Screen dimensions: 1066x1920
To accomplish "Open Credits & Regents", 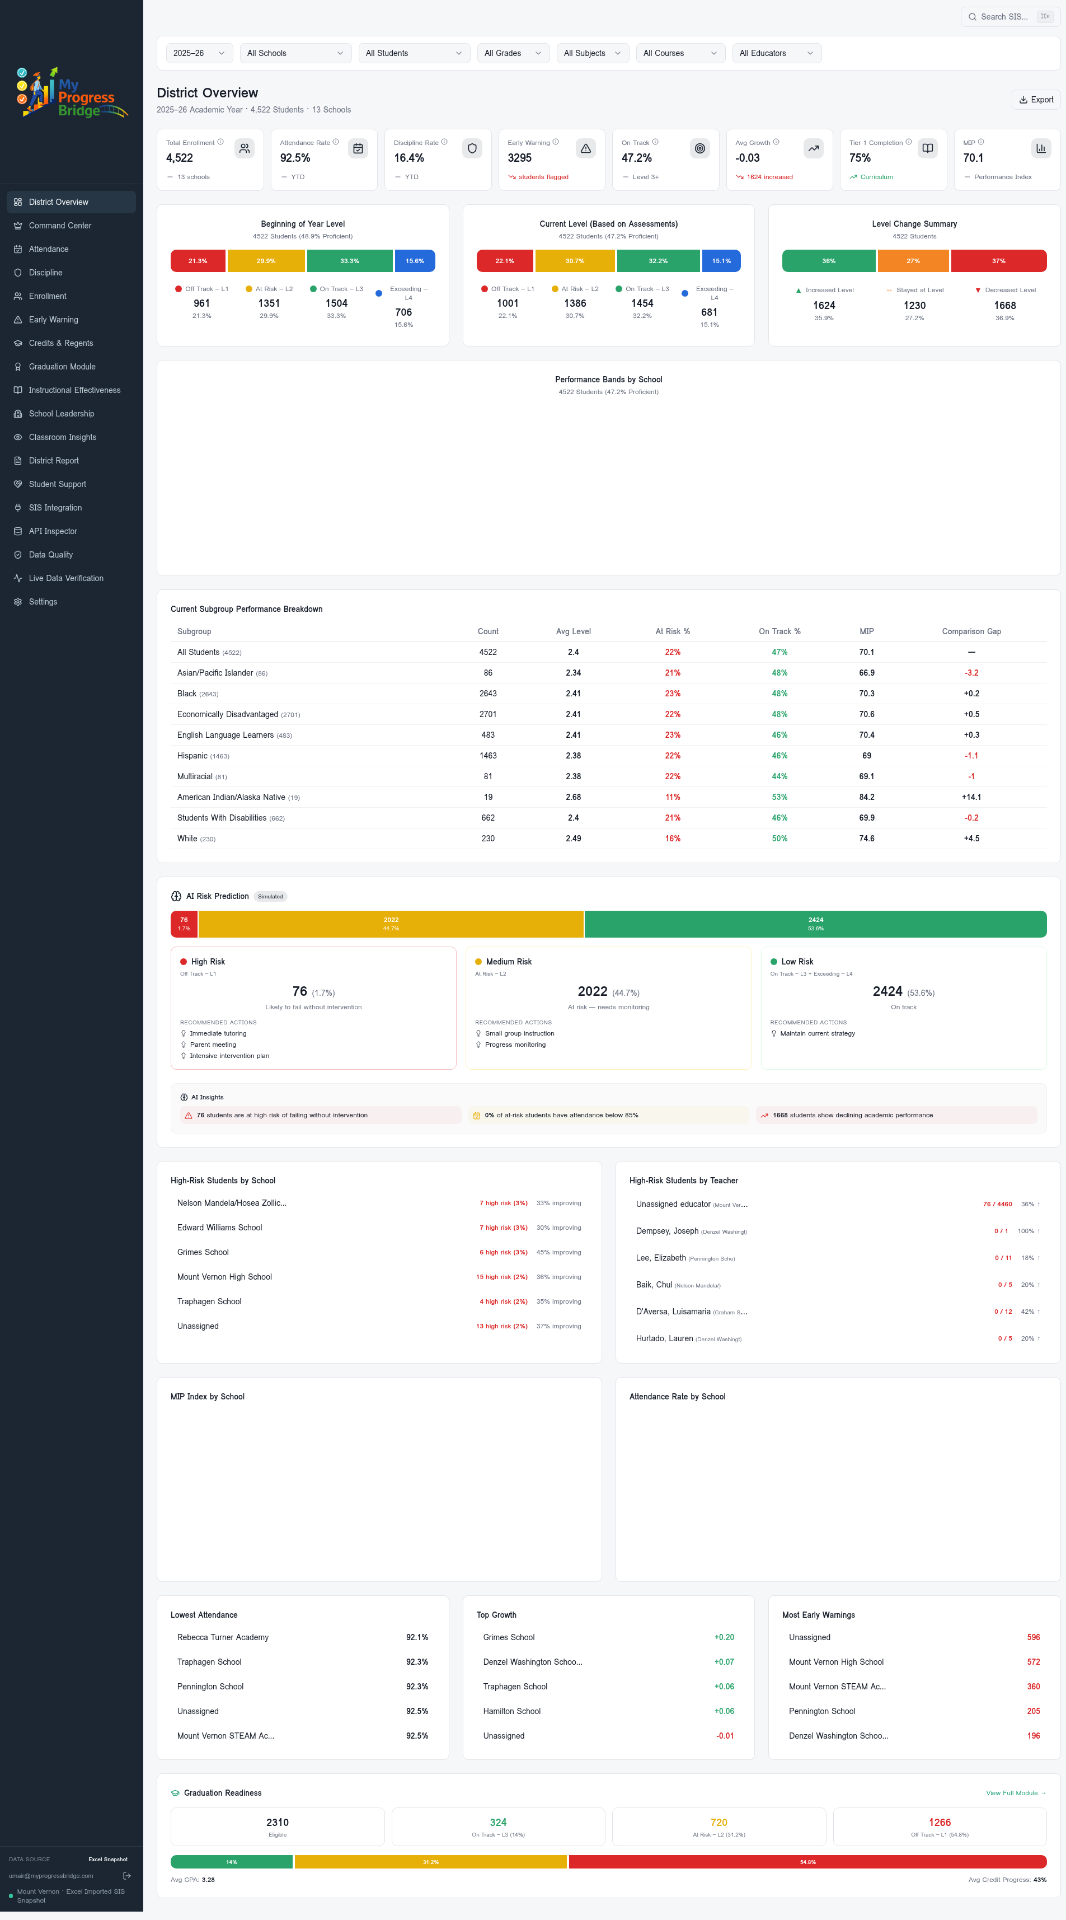I will (x=71, y=343).
